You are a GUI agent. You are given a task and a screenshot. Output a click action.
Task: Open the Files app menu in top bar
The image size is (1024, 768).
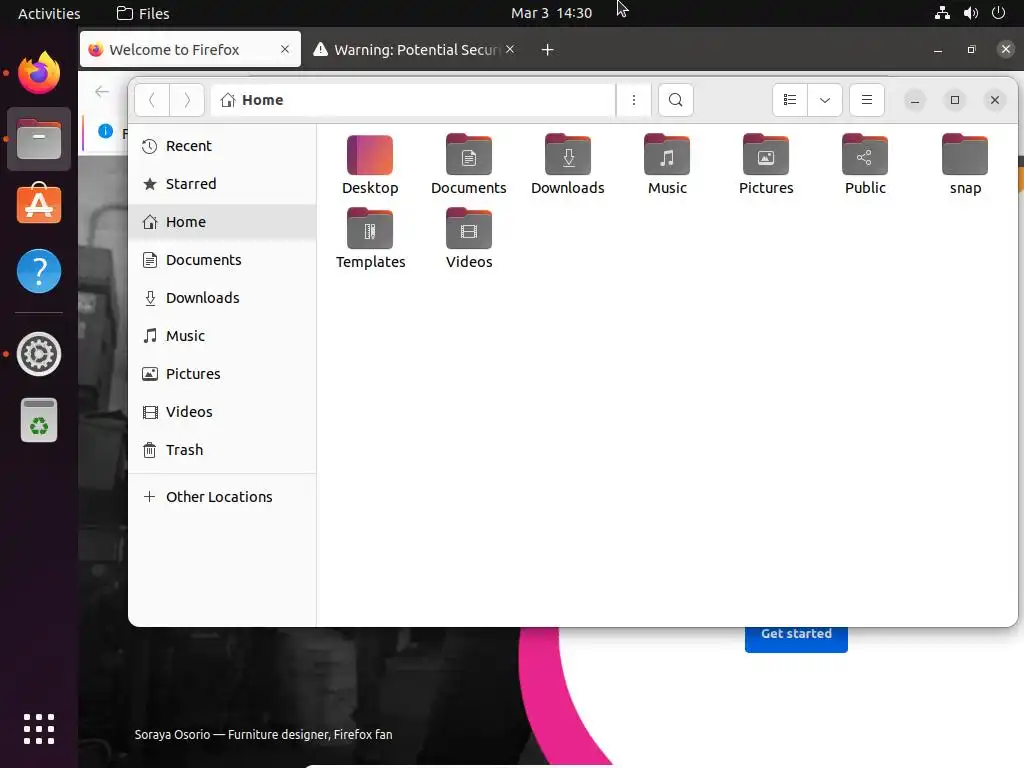(143, 13)
